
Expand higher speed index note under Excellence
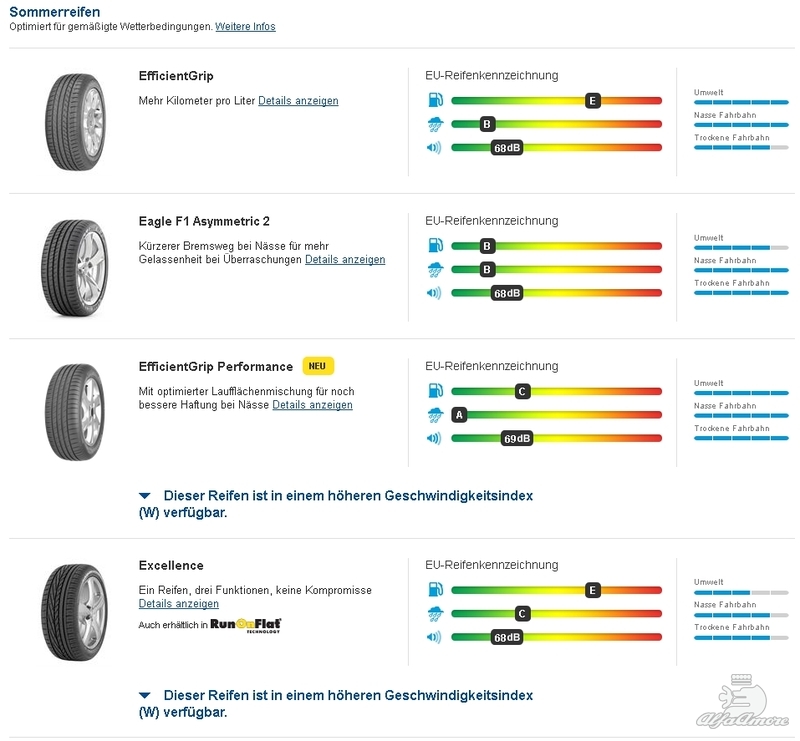click(x=336, y=703)
